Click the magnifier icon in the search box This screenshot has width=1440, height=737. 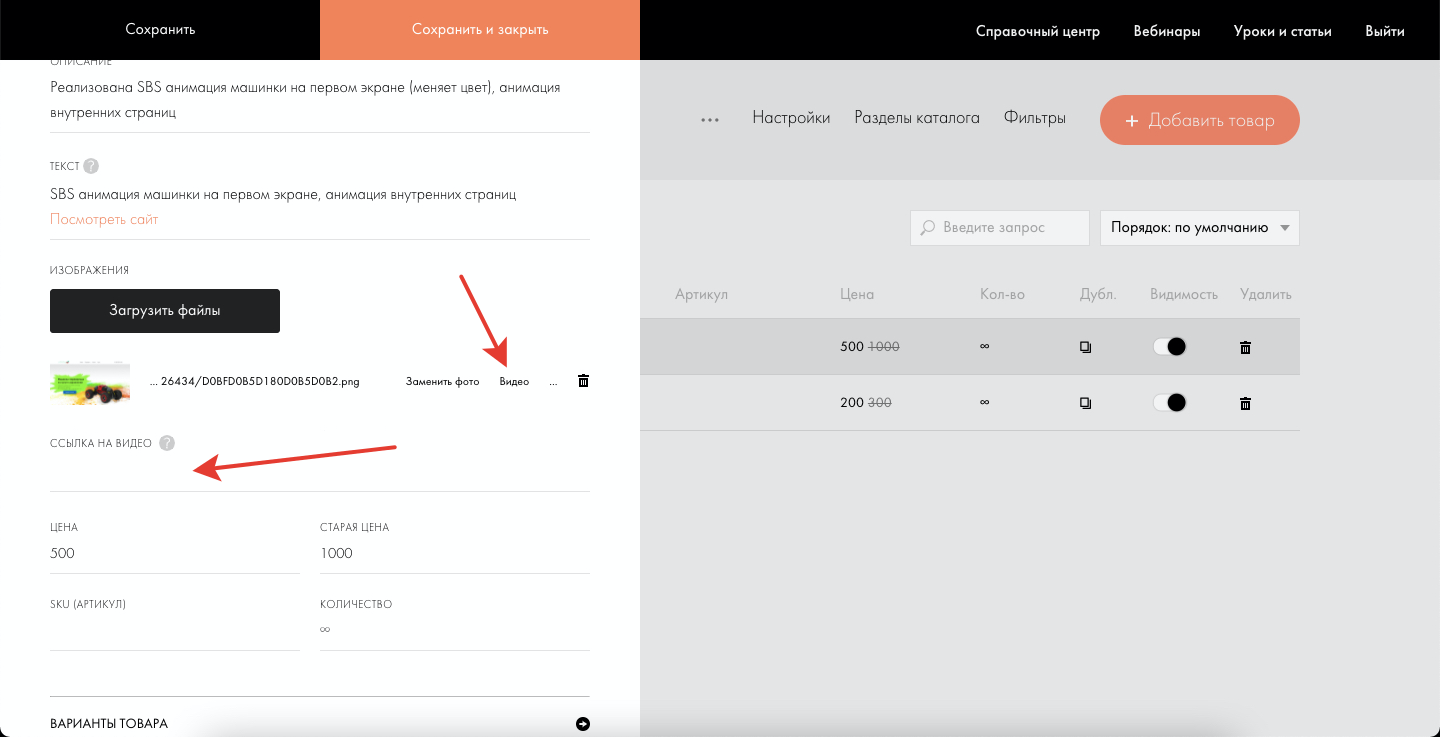(927, 228)
